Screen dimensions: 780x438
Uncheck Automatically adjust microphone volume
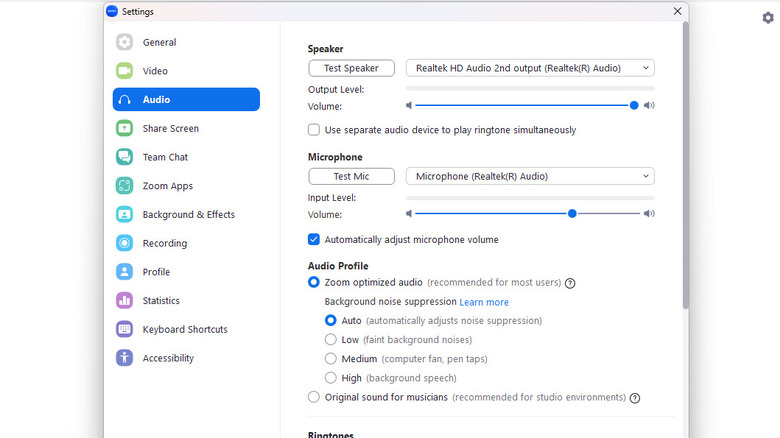(314, 240)
